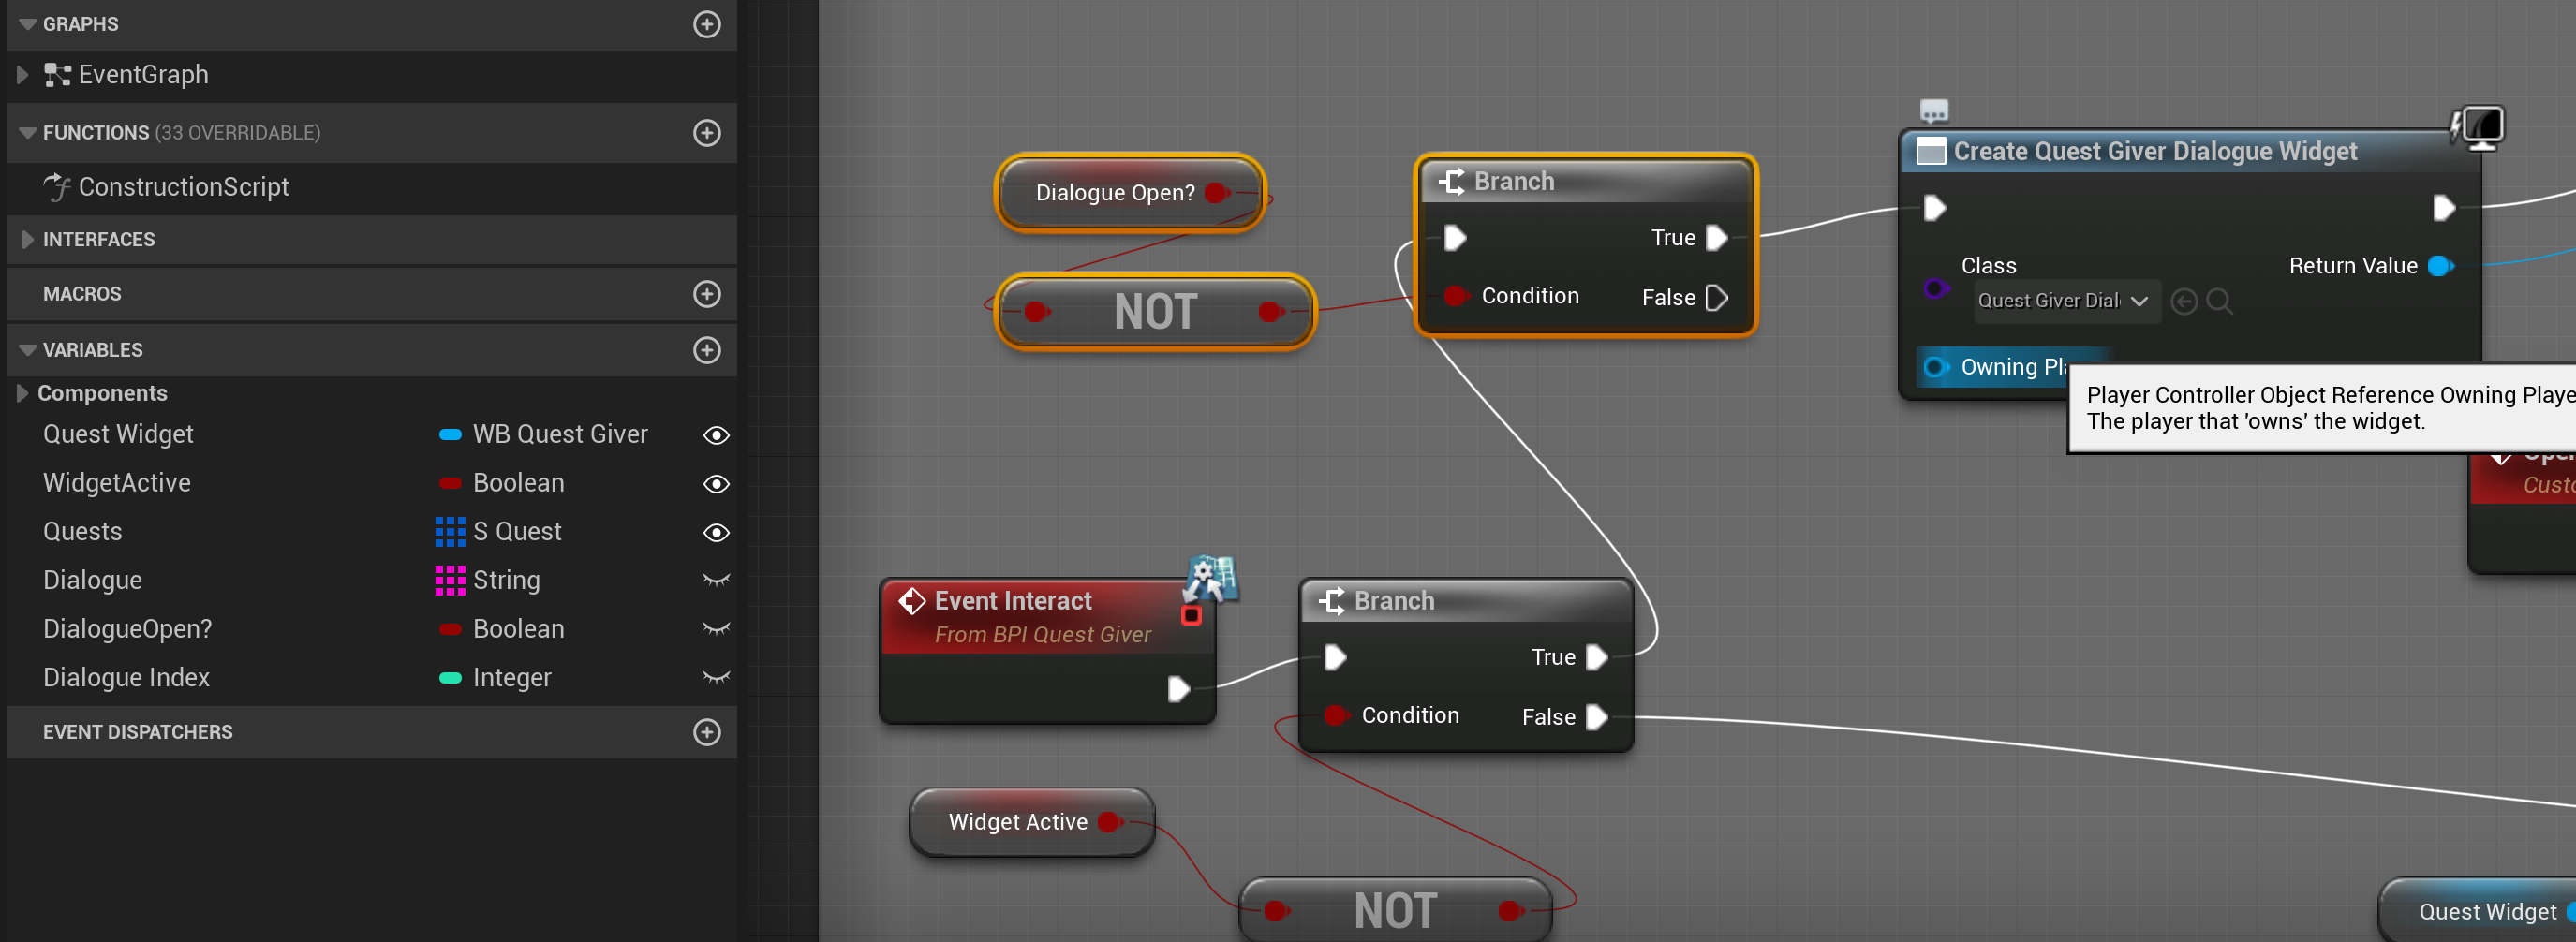This screenshot has height=942, width=2576.
Task: Expand the EventGraph tree row
Action: click(x=22, y=75)
